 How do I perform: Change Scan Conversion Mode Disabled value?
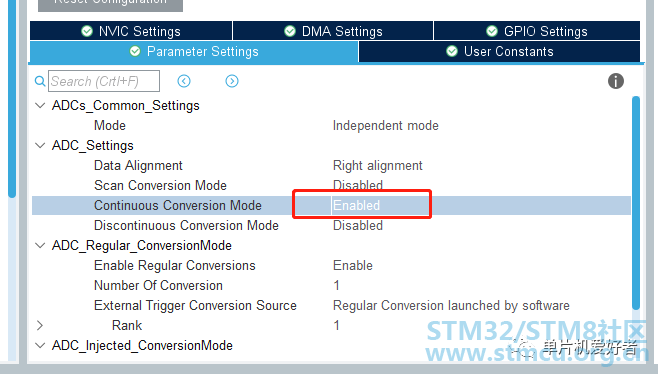[x=358, y=185]
